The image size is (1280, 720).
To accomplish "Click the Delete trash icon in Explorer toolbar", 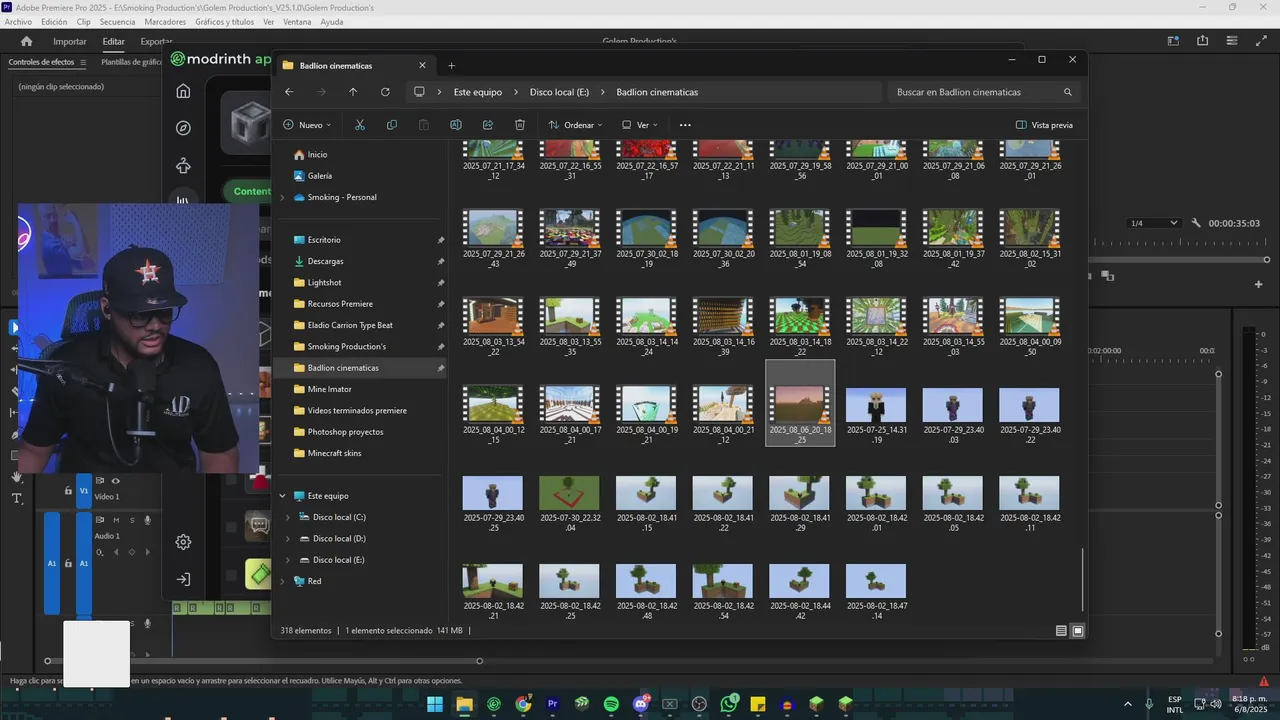I will coord(520,125).
